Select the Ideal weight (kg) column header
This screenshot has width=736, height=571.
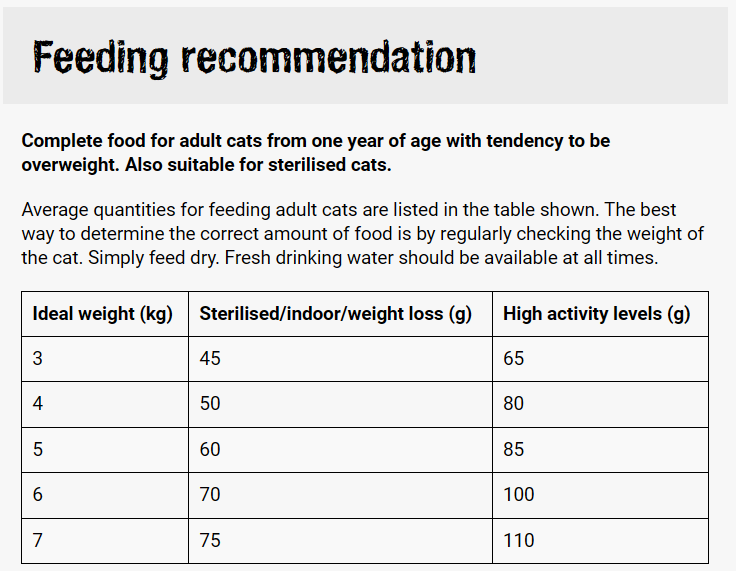pyautogui.click(x=103, y=314)
